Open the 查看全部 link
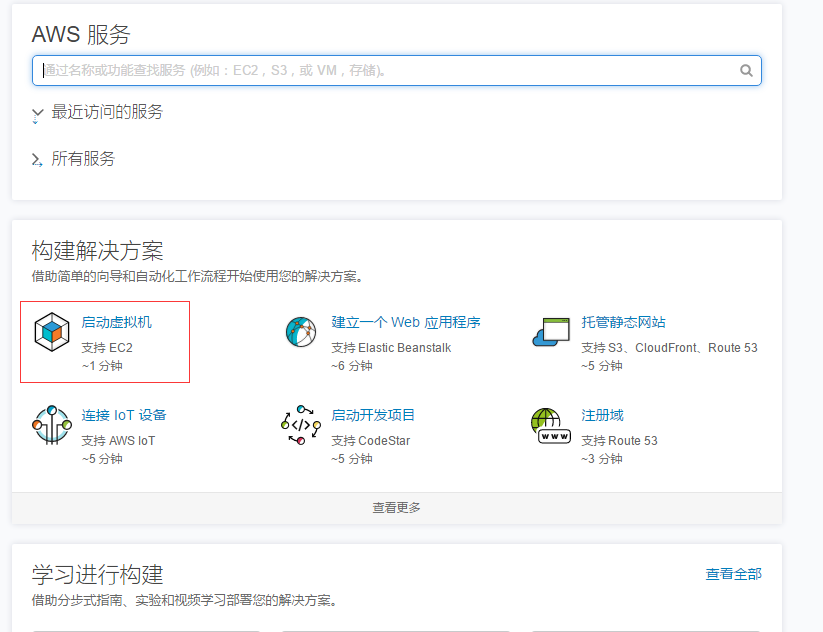 (733, 574)
